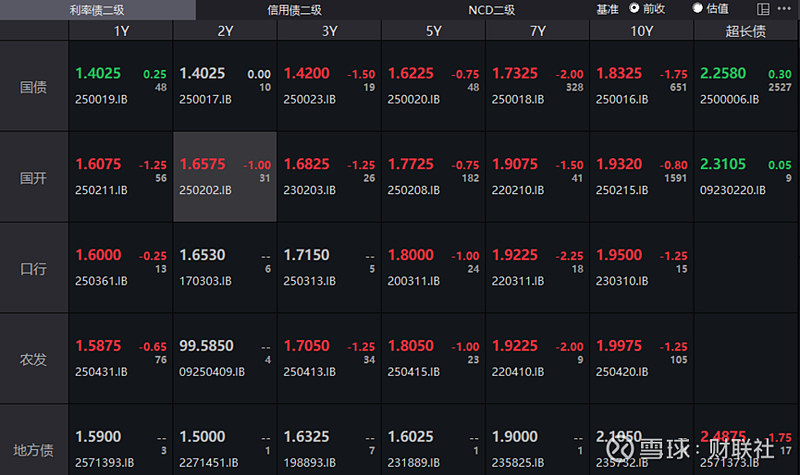Open bond 250019.IB quote cell
Image resolution: width=800 pixels, height=475 pixels.
[121, 86]
